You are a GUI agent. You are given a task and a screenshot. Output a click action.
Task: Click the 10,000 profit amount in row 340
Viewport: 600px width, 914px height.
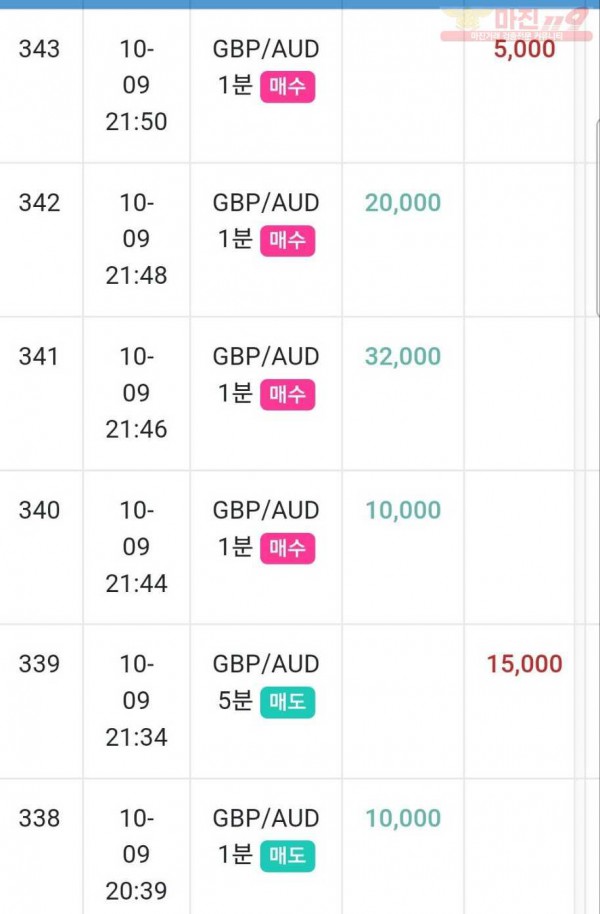[403, 511]
